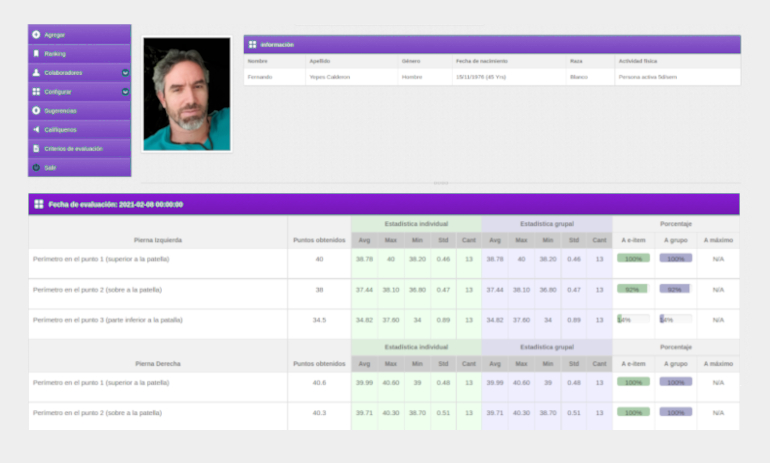Screen dimensions: 770x463
Task: Click the grid icon in Fecha de evaluación header
Action: pos(39,204)
